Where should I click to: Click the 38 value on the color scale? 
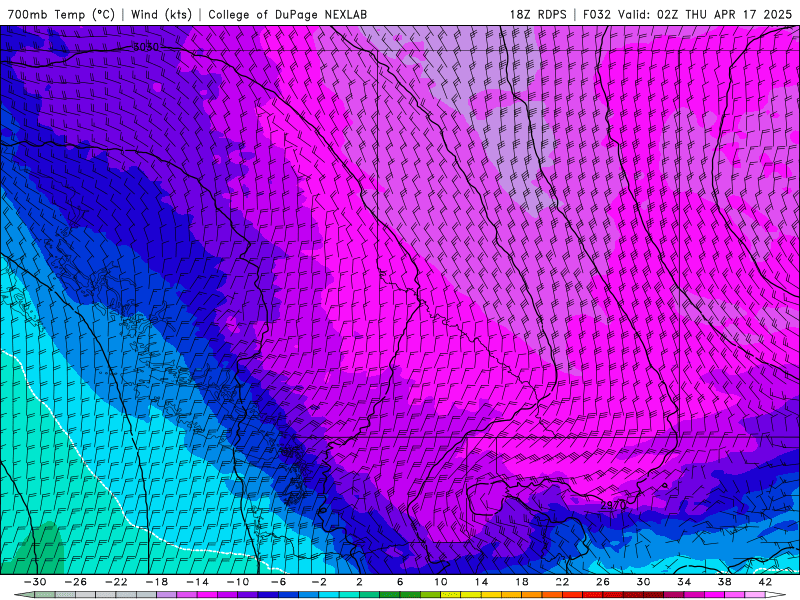pyautogui.click(x=724, y=582)
